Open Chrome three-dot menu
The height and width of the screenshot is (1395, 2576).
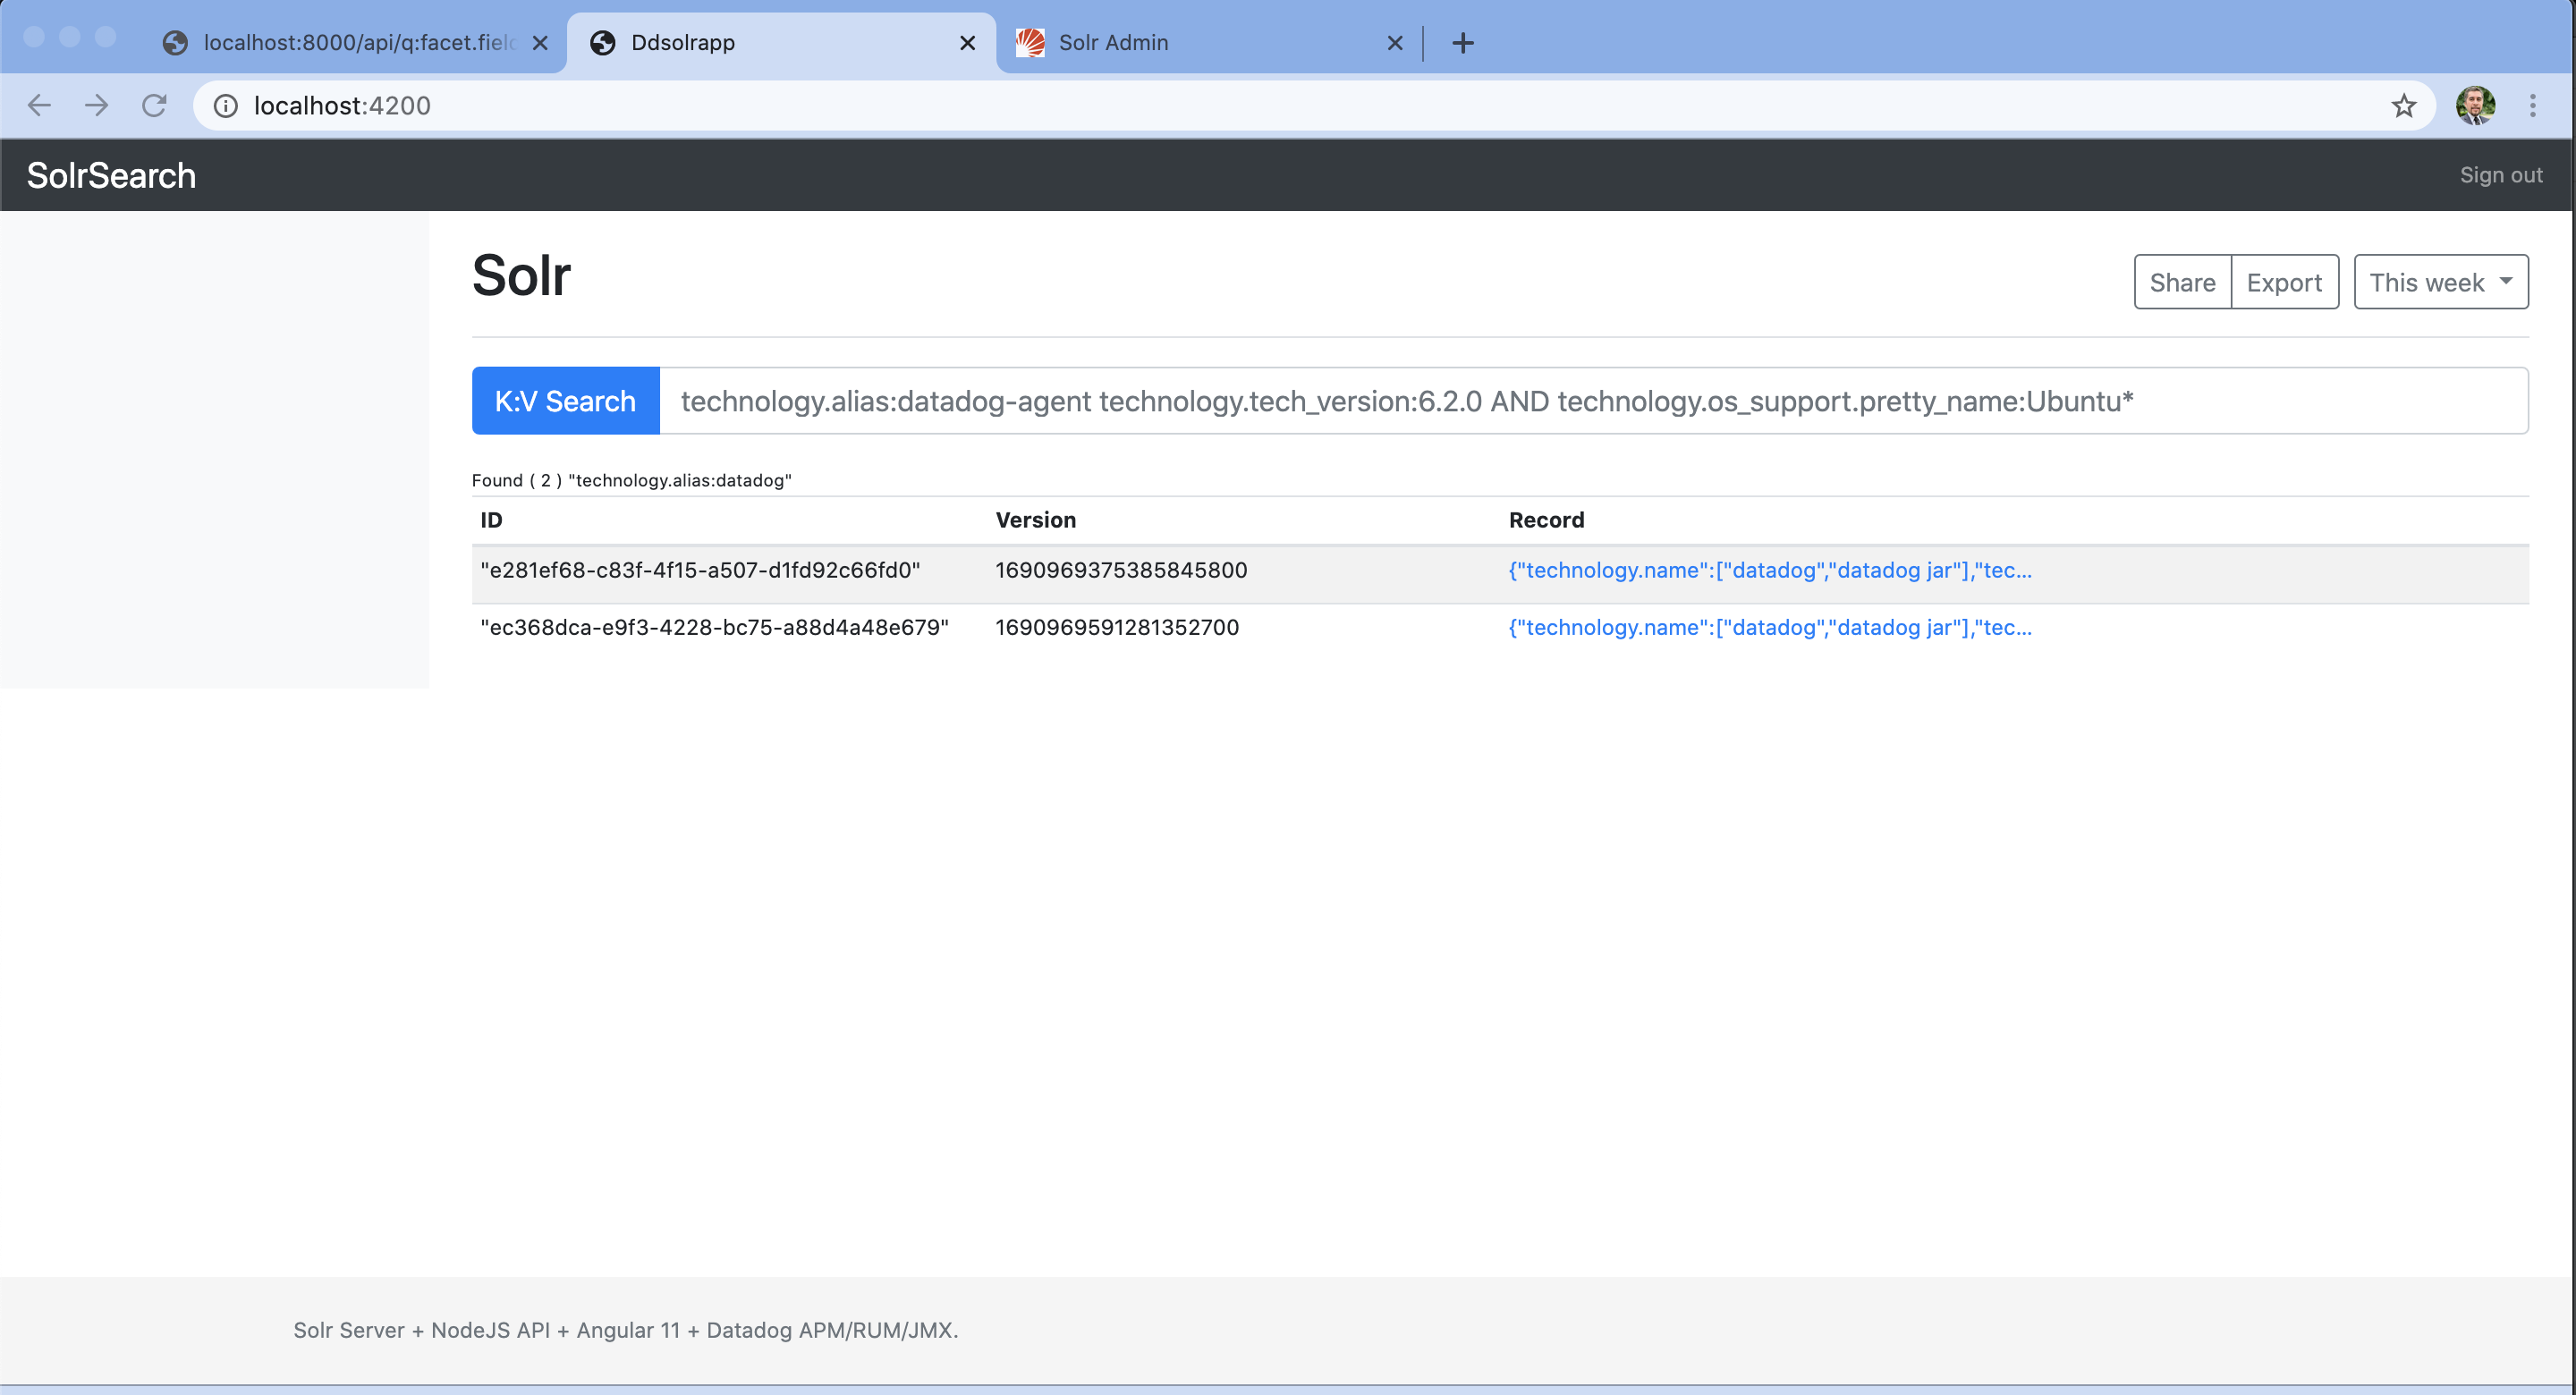pos(2532,105)
